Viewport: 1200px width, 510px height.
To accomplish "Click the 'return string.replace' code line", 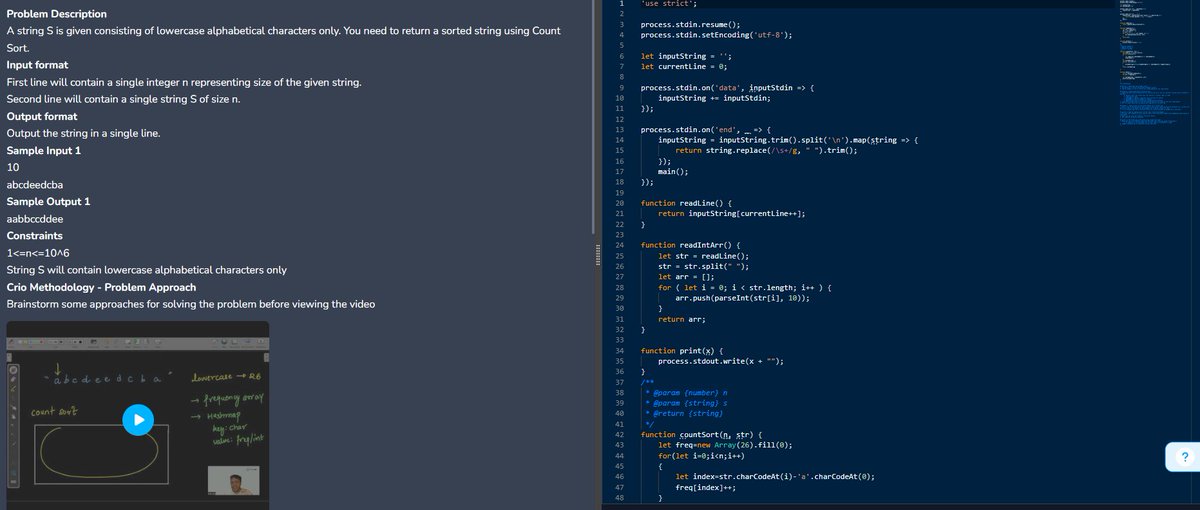I will [x=767, y=150].
